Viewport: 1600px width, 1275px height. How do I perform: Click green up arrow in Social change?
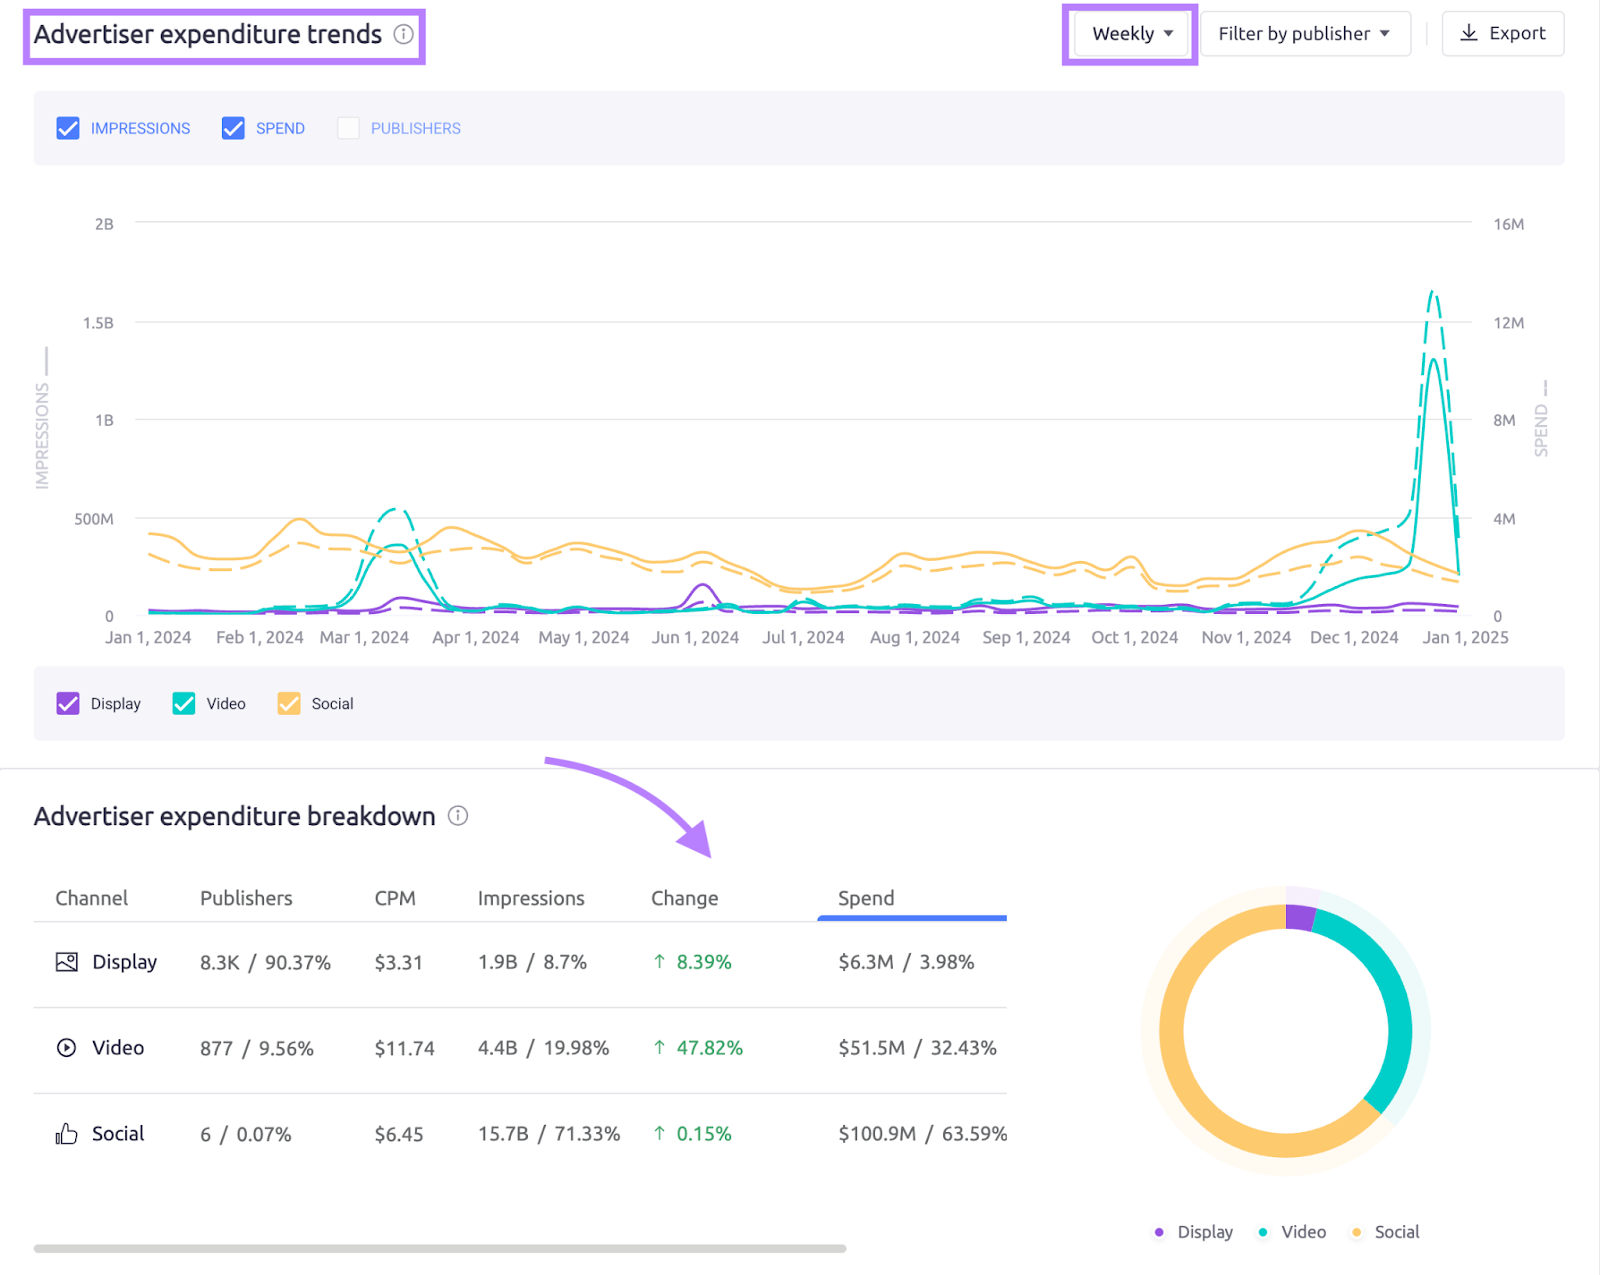[659, 1134]
